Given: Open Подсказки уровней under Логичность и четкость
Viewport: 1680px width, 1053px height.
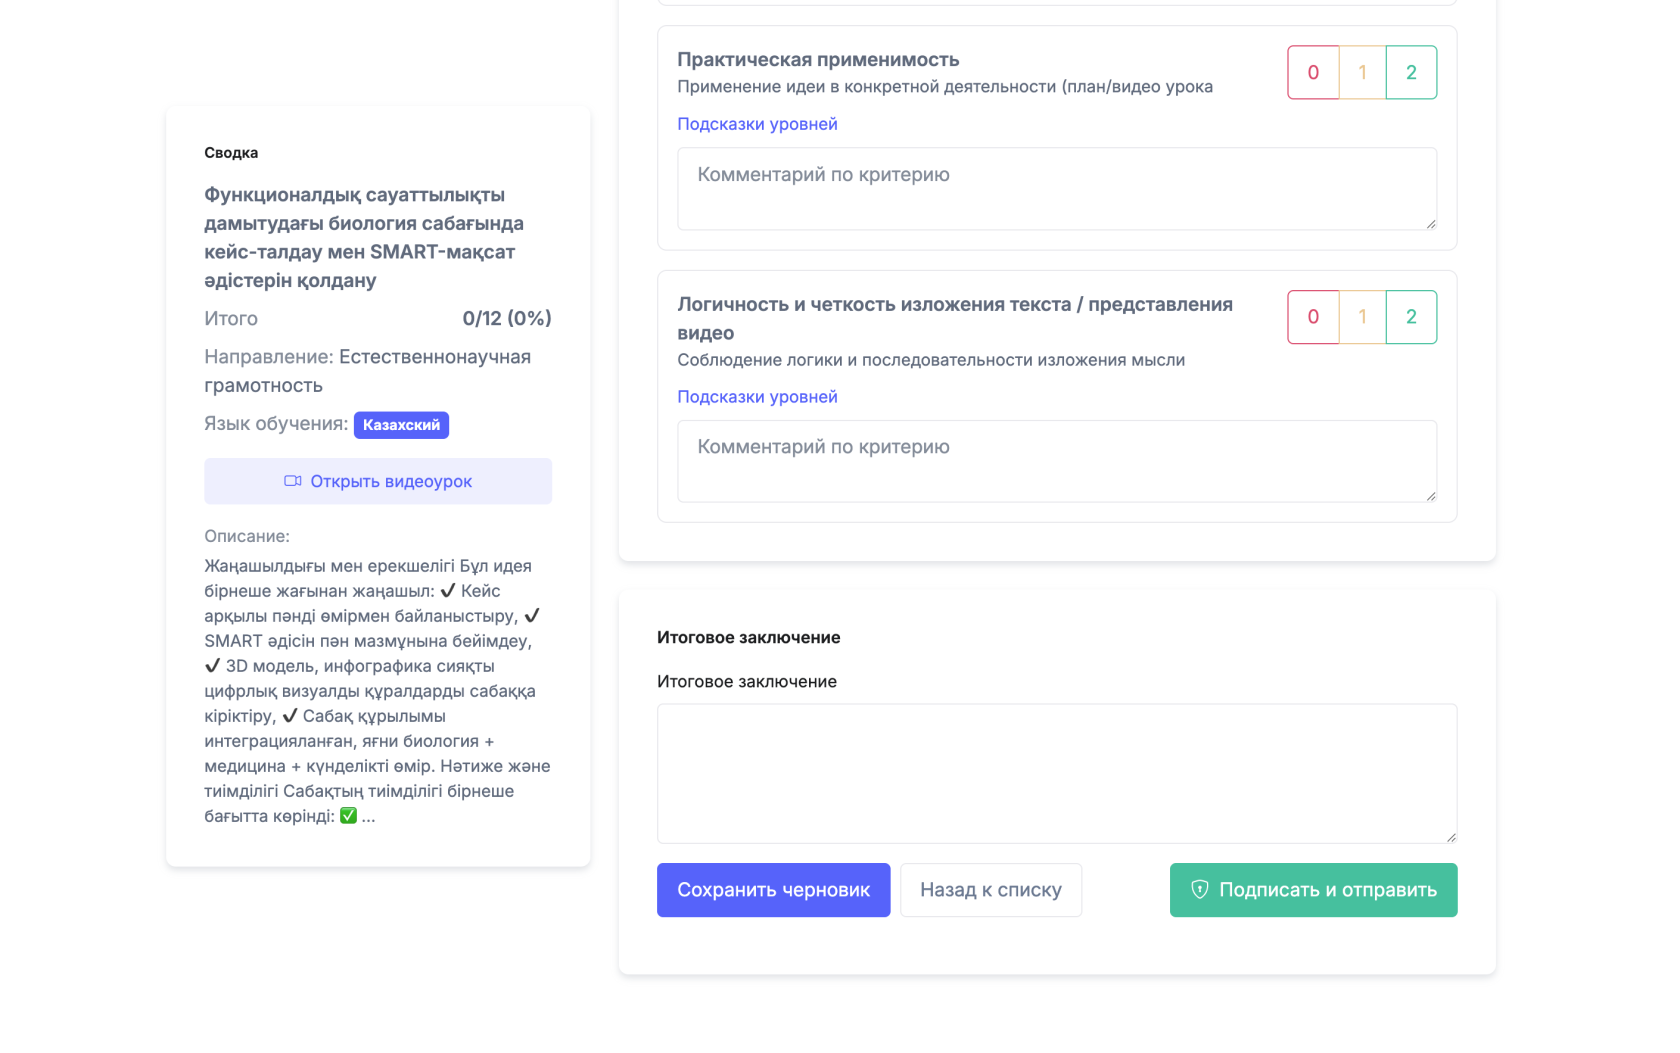Looking at the screenshot, I should click(x=757, y=396).
